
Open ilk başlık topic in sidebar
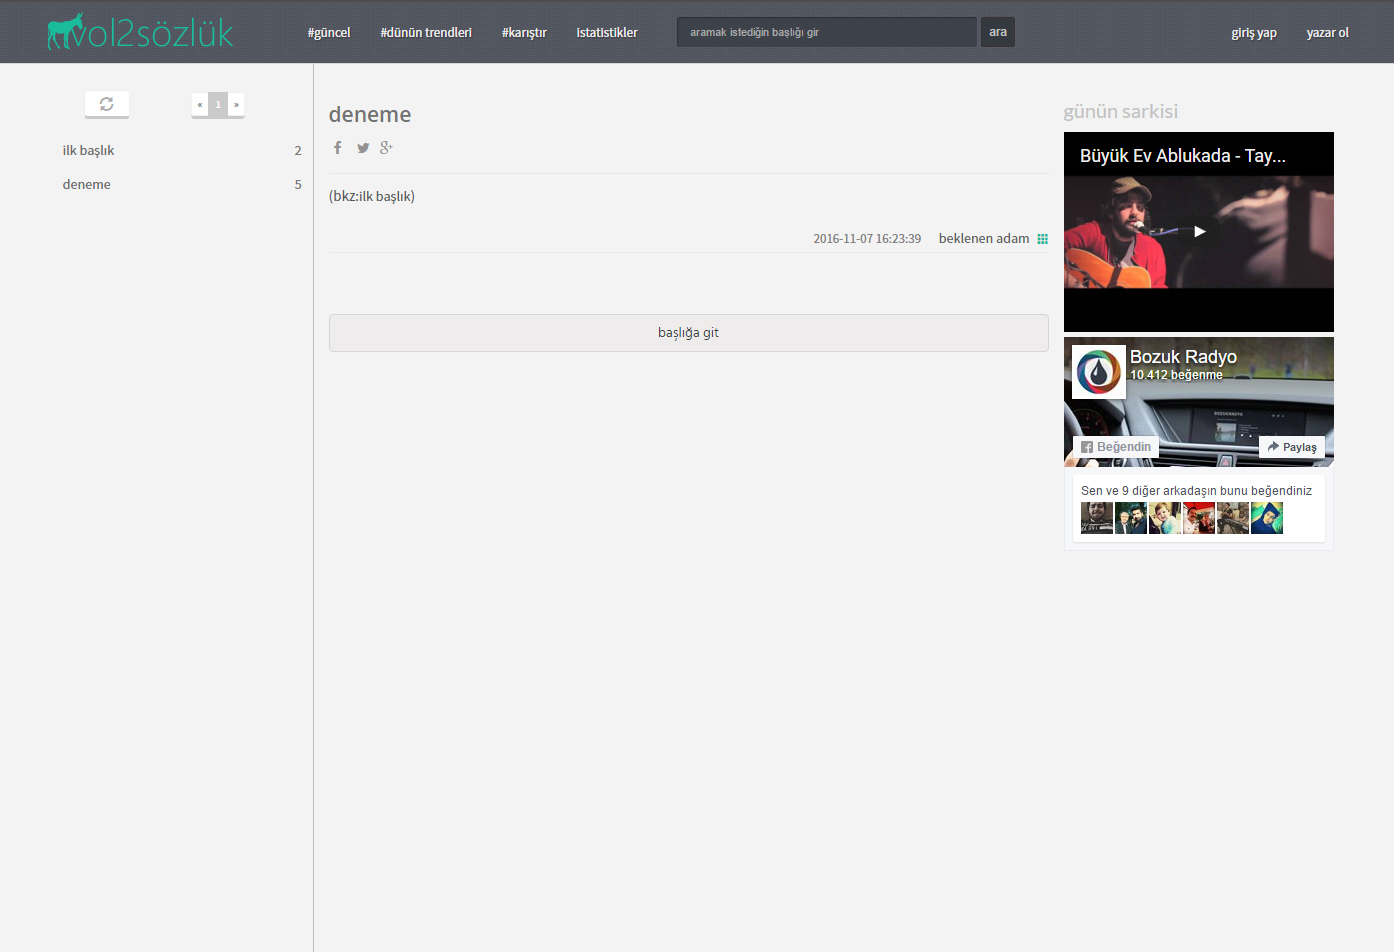89,151
